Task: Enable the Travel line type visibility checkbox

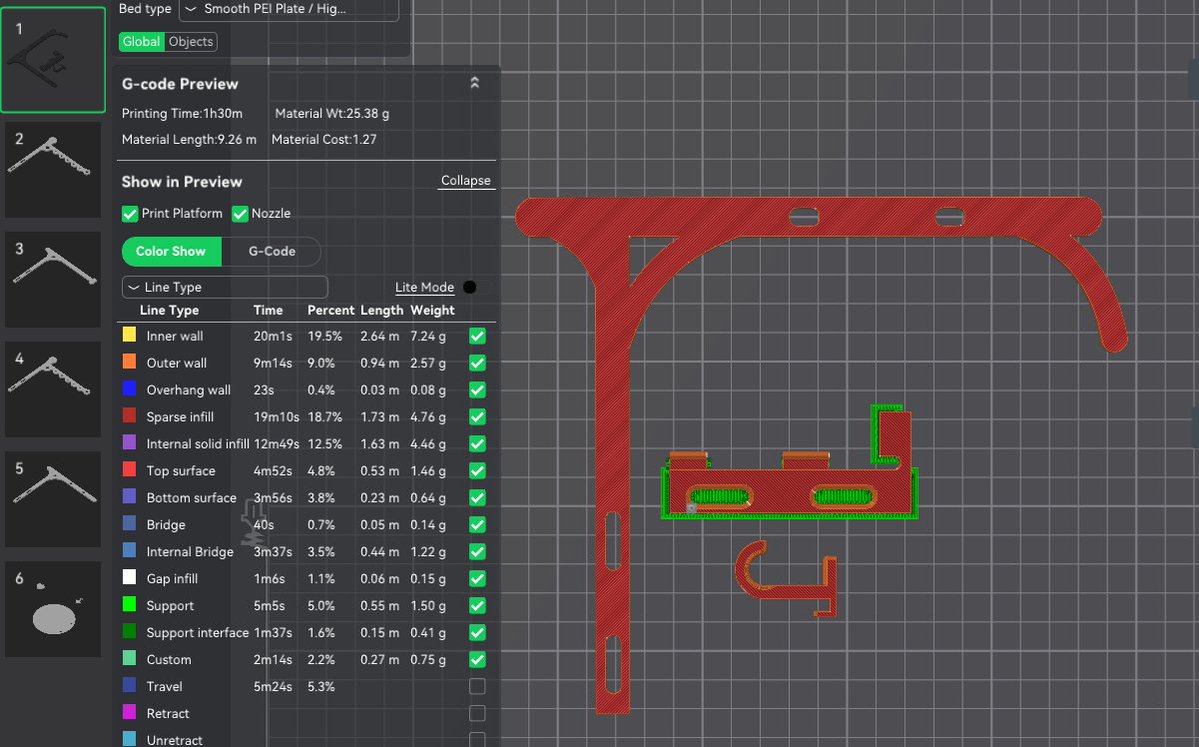Action: (477, 687)
